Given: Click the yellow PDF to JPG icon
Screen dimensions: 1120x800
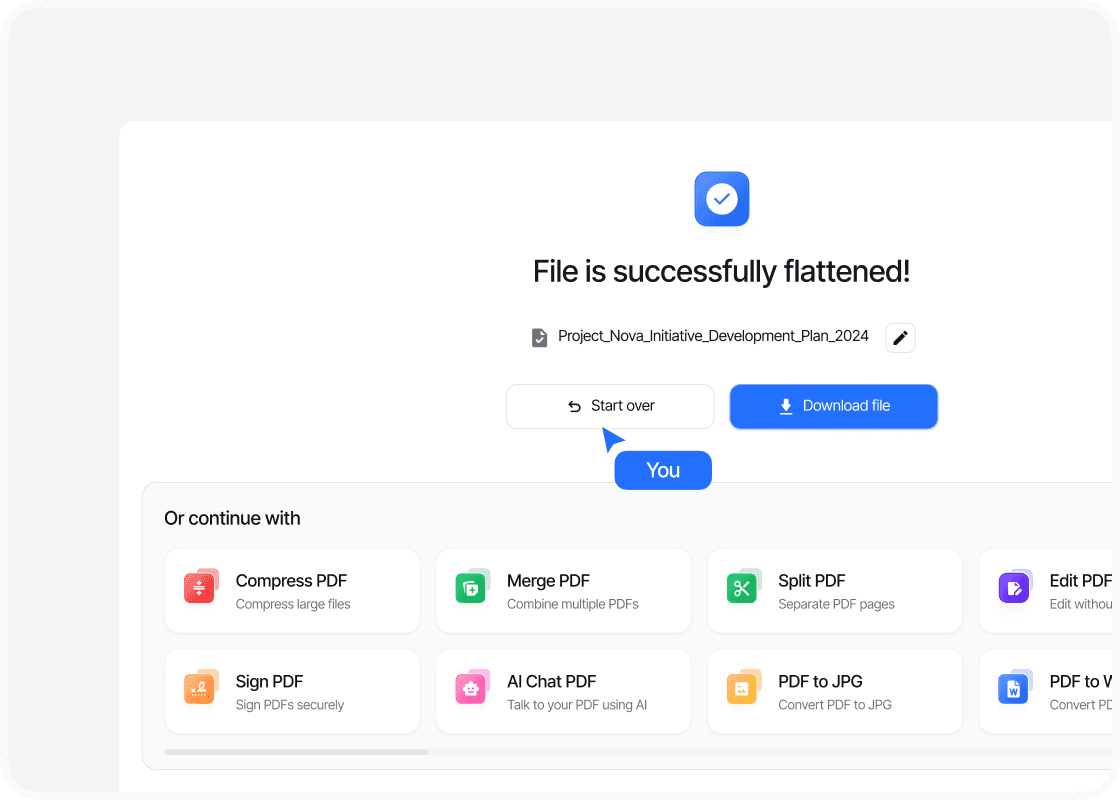Looking at the screenshot, I should click(742, 688).
